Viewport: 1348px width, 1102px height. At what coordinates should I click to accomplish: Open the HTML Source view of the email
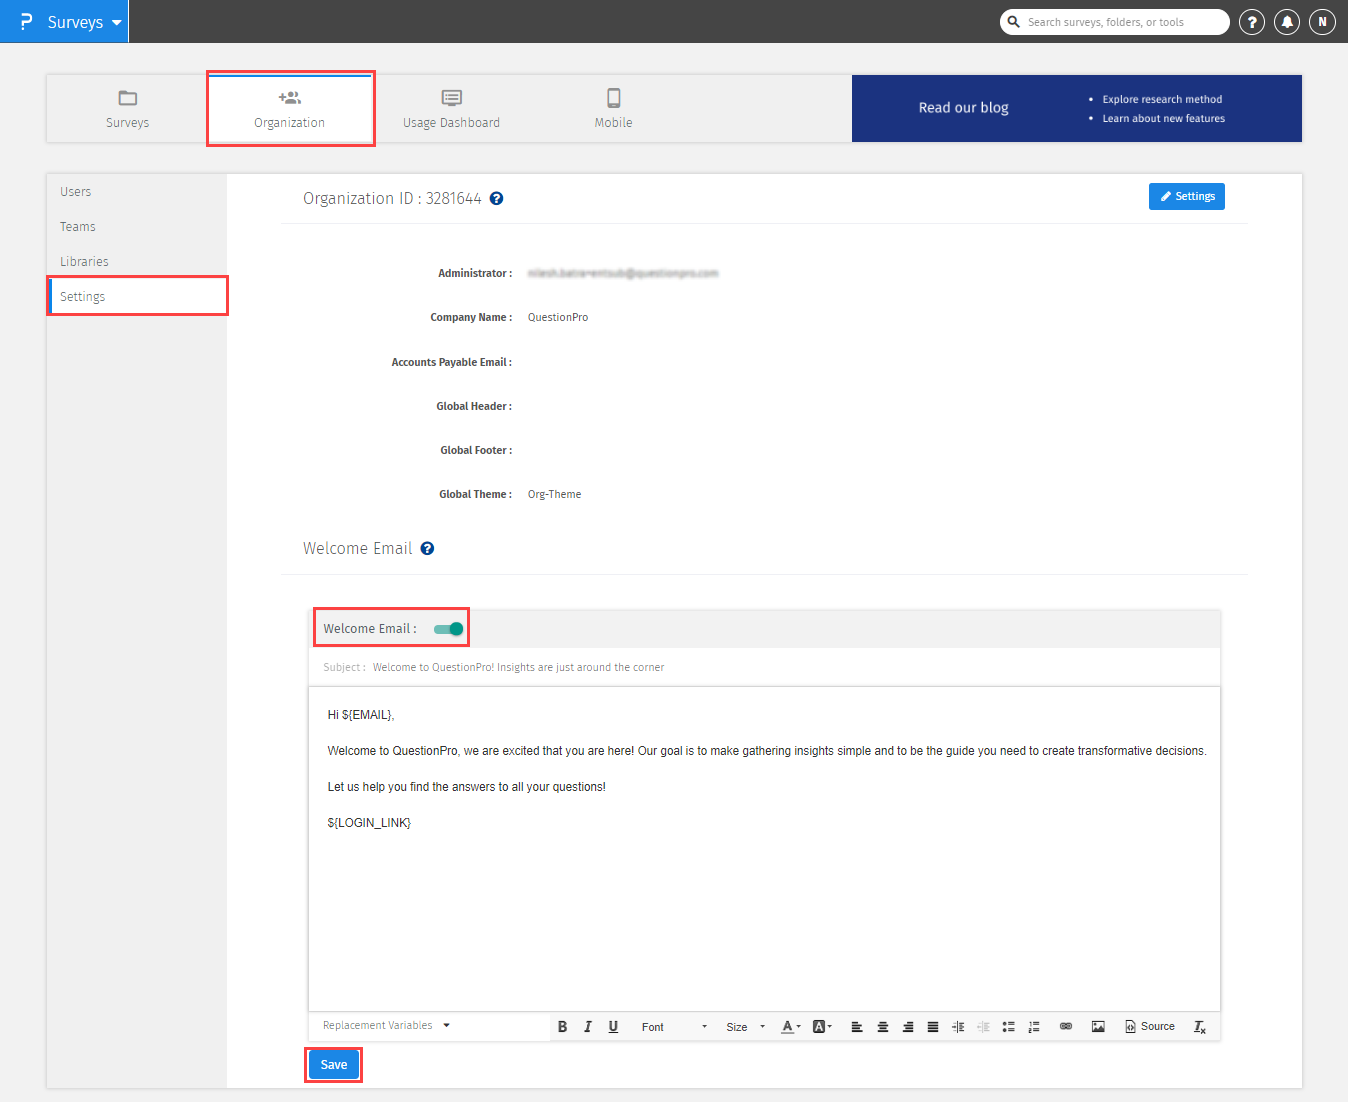1148,1026
